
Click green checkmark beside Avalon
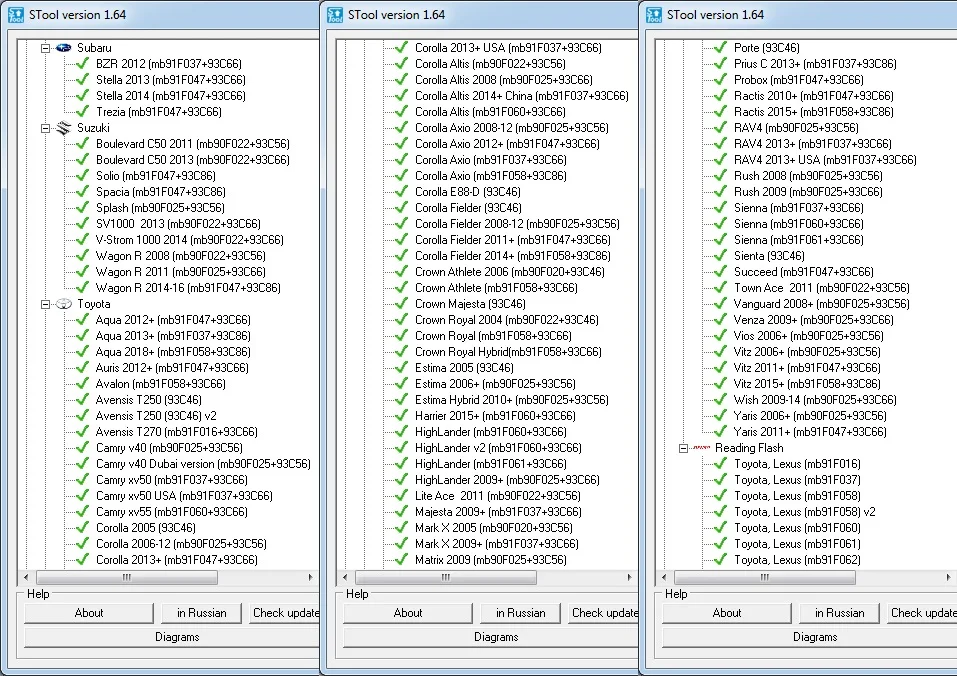point(82,383)
